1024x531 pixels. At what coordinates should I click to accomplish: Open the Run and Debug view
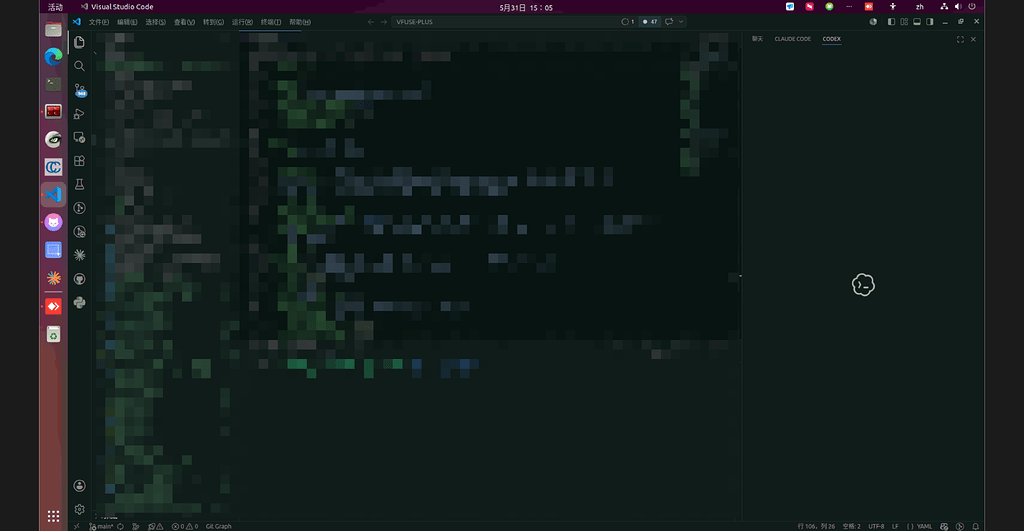coord(79,114)
